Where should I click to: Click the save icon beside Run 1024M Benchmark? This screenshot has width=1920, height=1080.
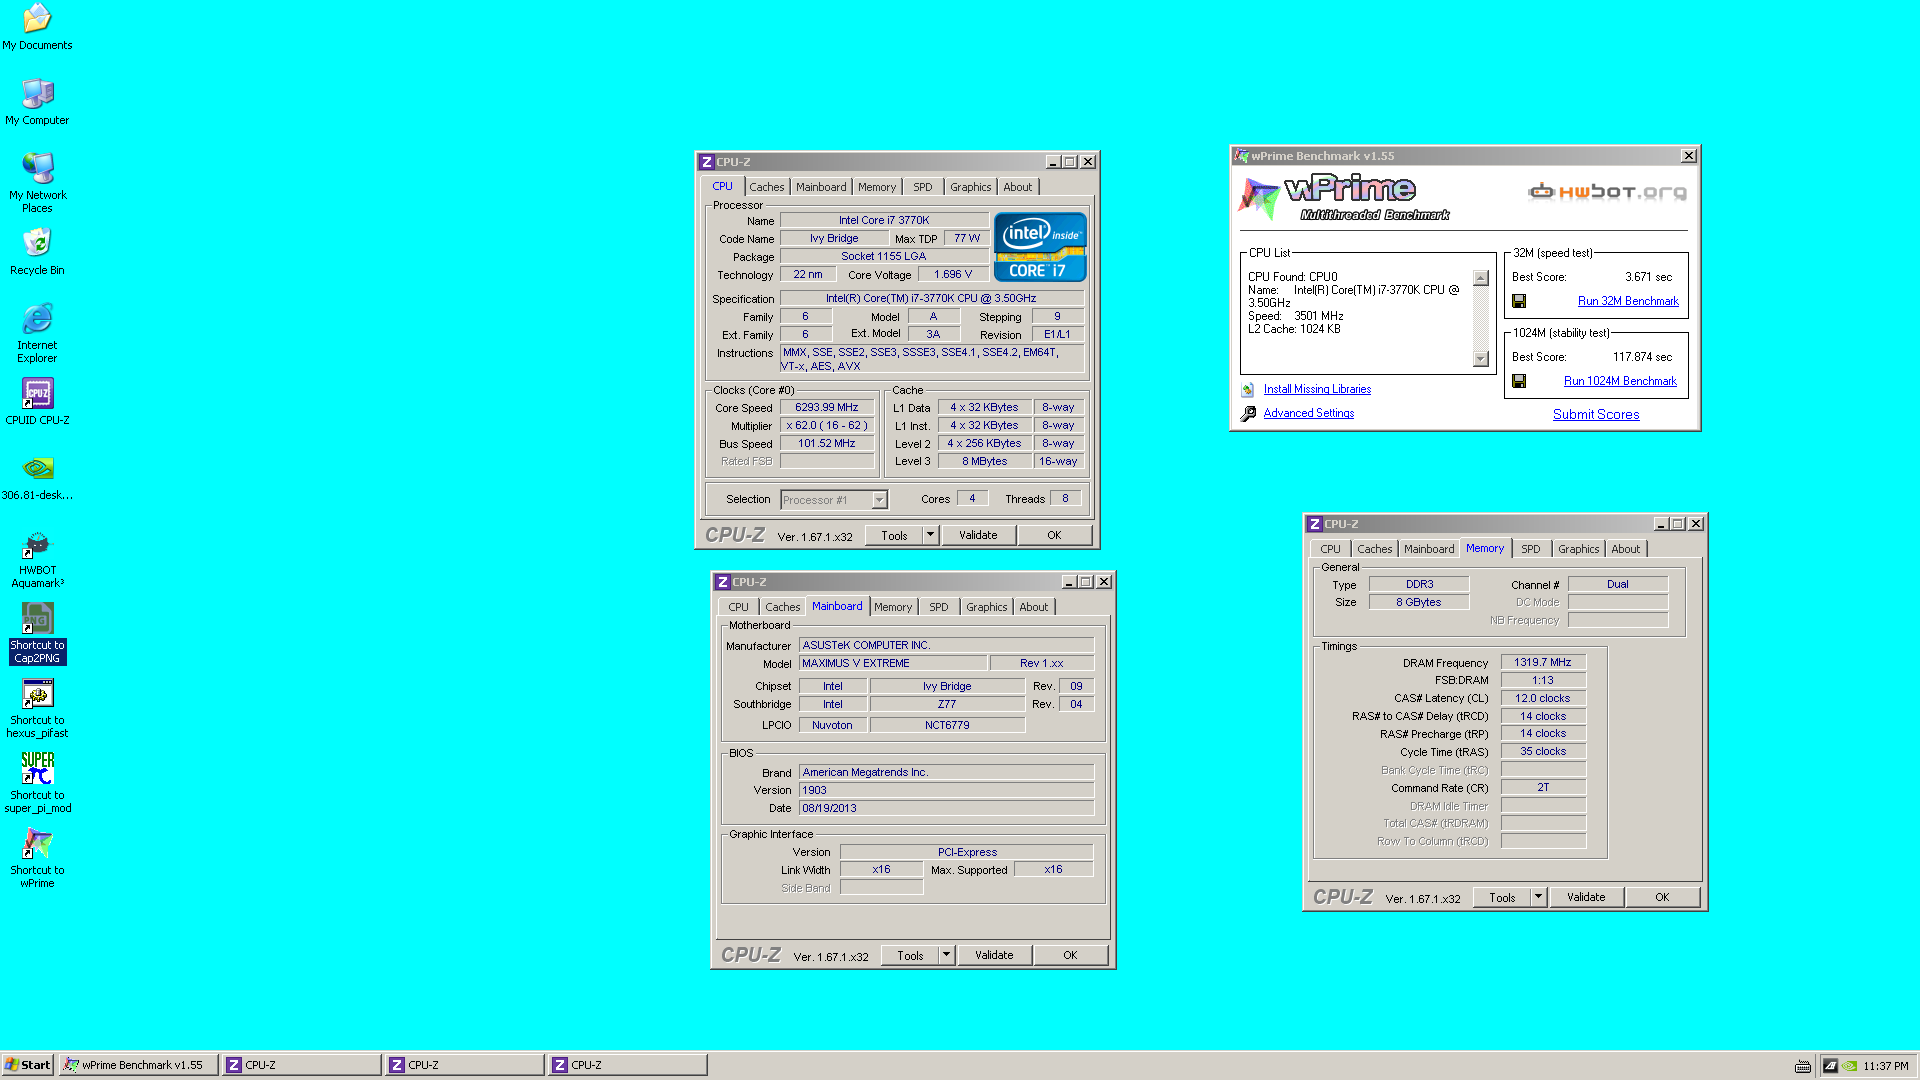(x=1519, y=381)
